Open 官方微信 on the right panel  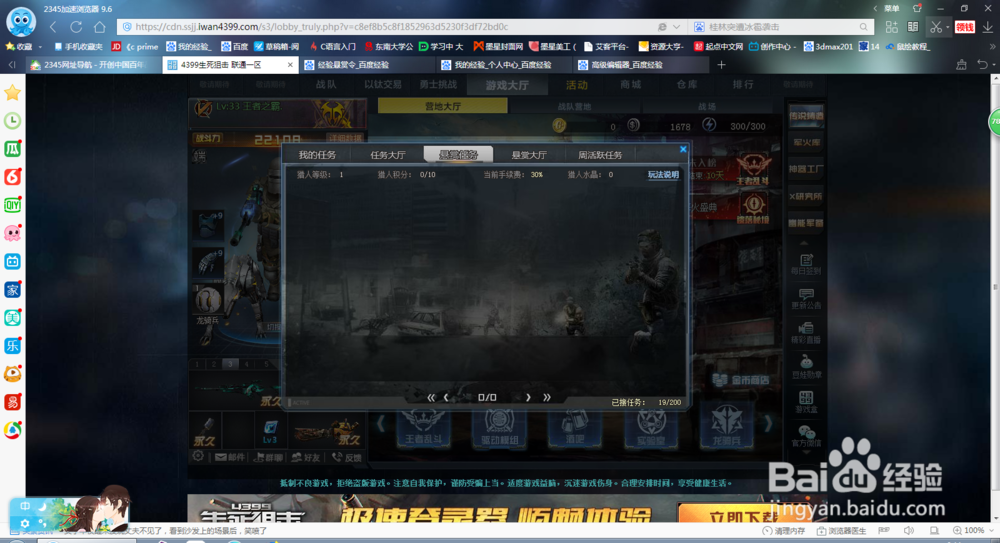pos(806,436)
